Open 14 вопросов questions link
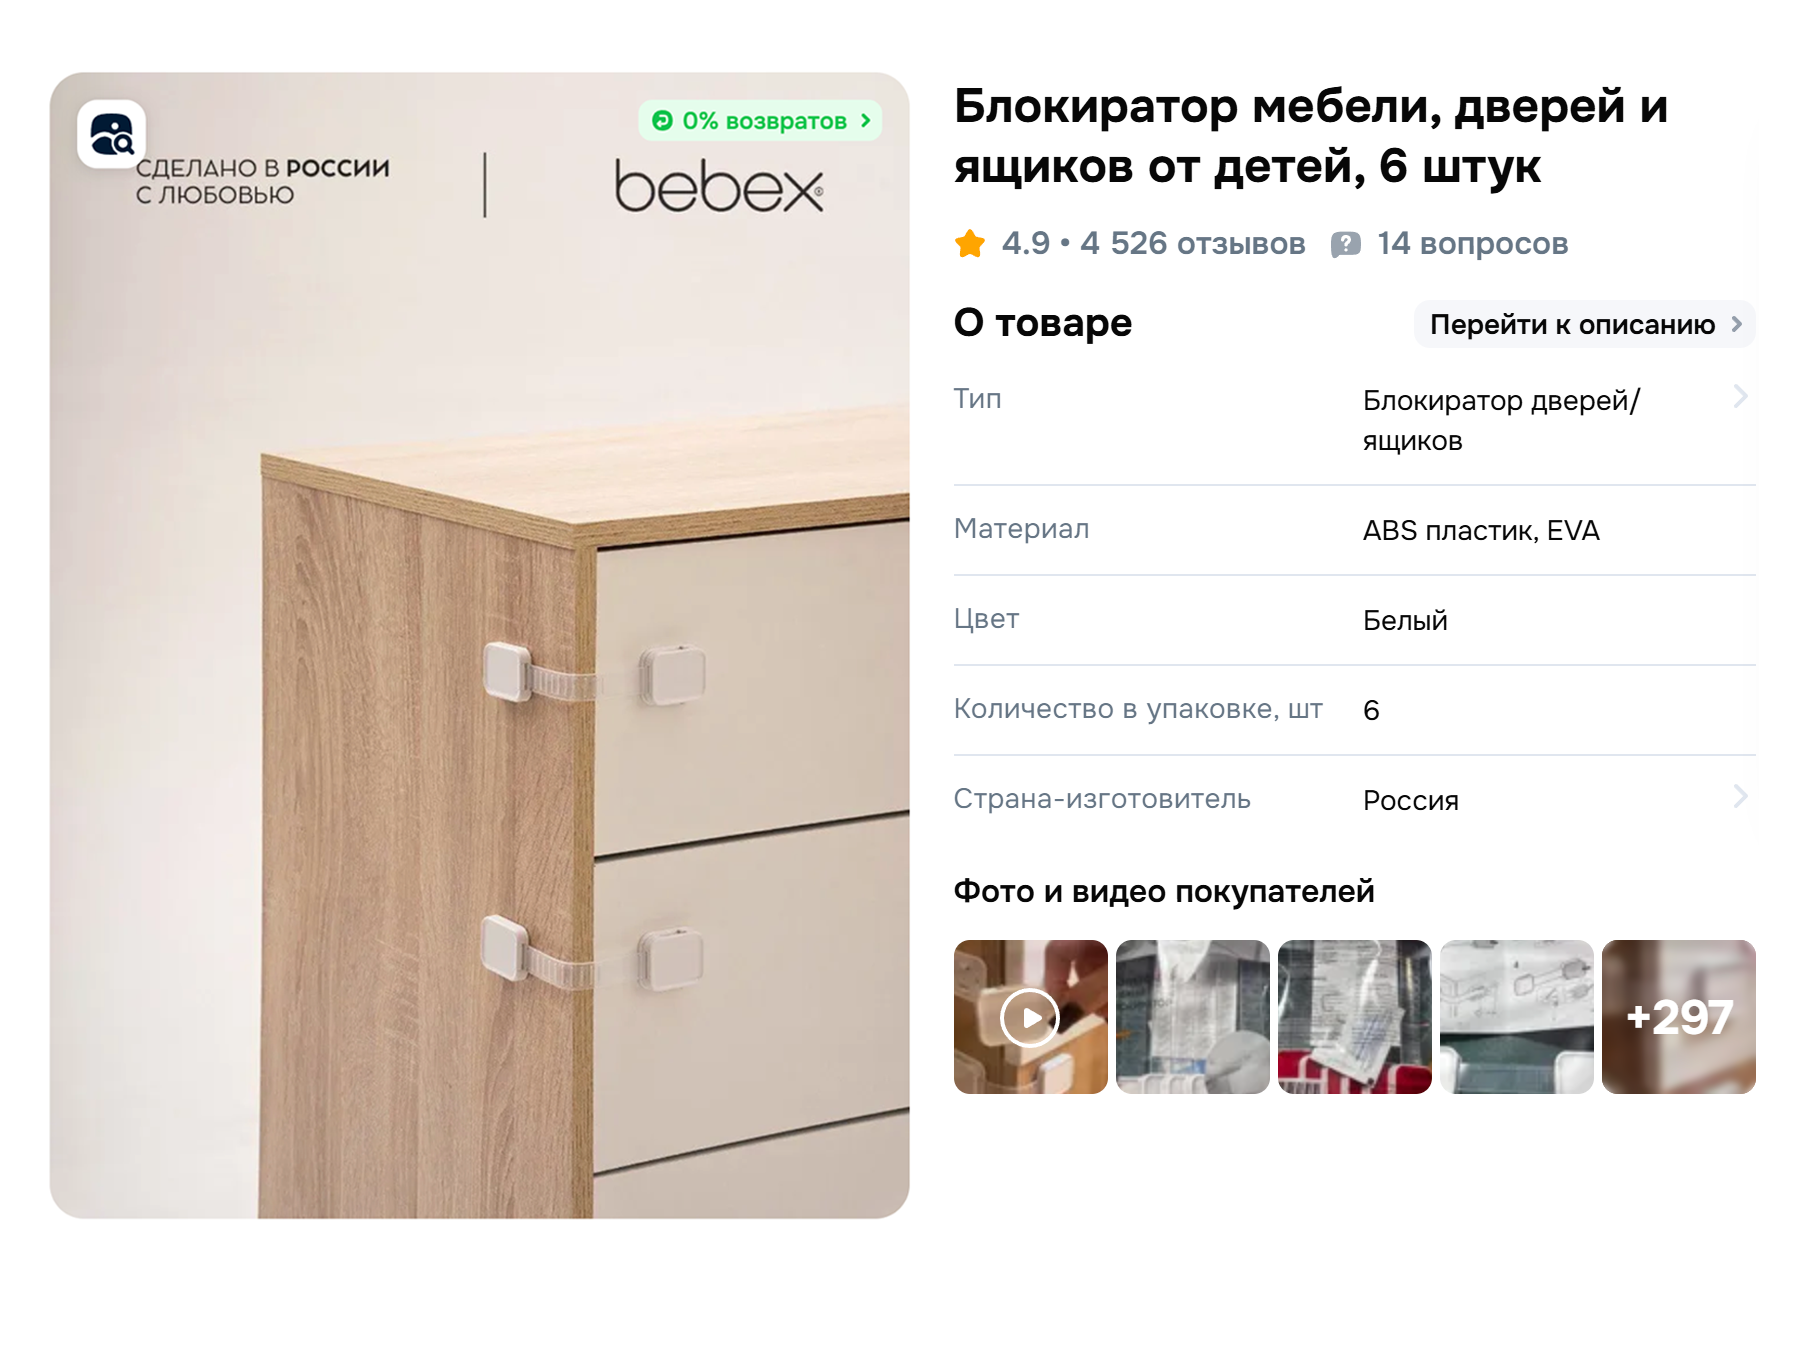This screenshot has height=1346, width=1816. pyautogui.click(x=1472, y=244)
